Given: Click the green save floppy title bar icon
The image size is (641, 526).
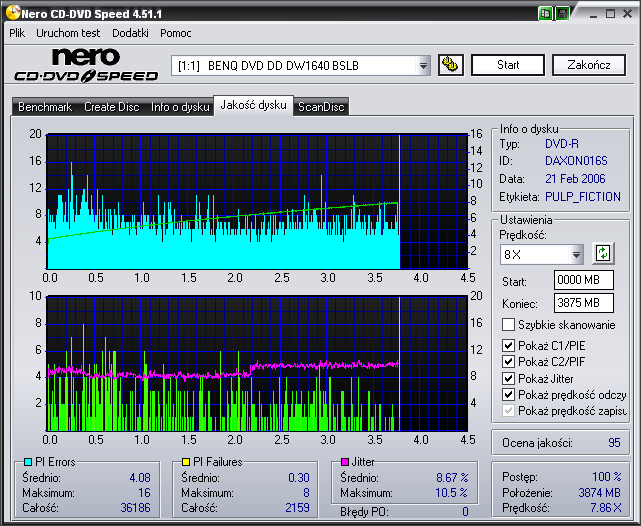Looking at the screenshot, I should [563, 13].
